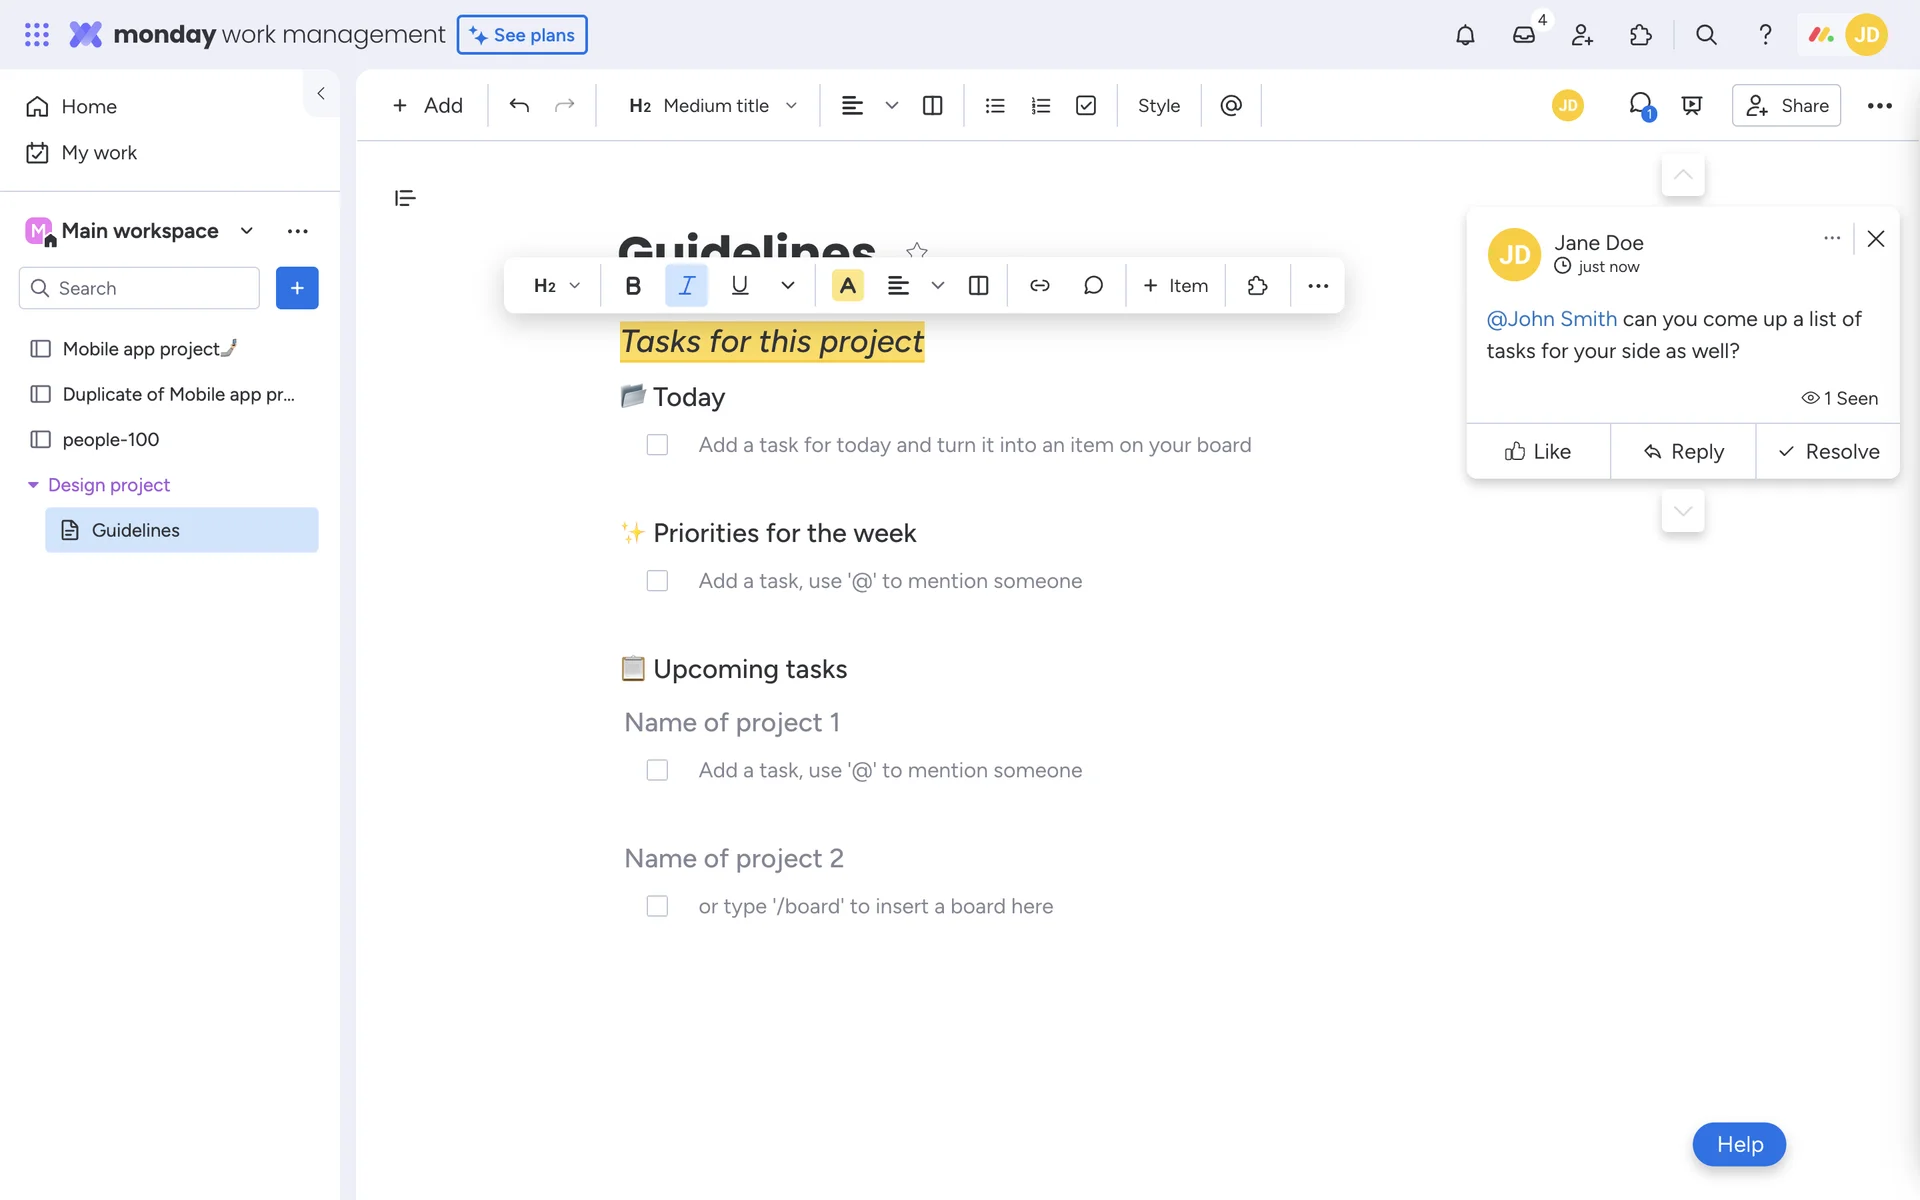Click the numbered list icon
Image resolution: width=1920 pixels, height=1200 pixels.
coord(1040,106)
